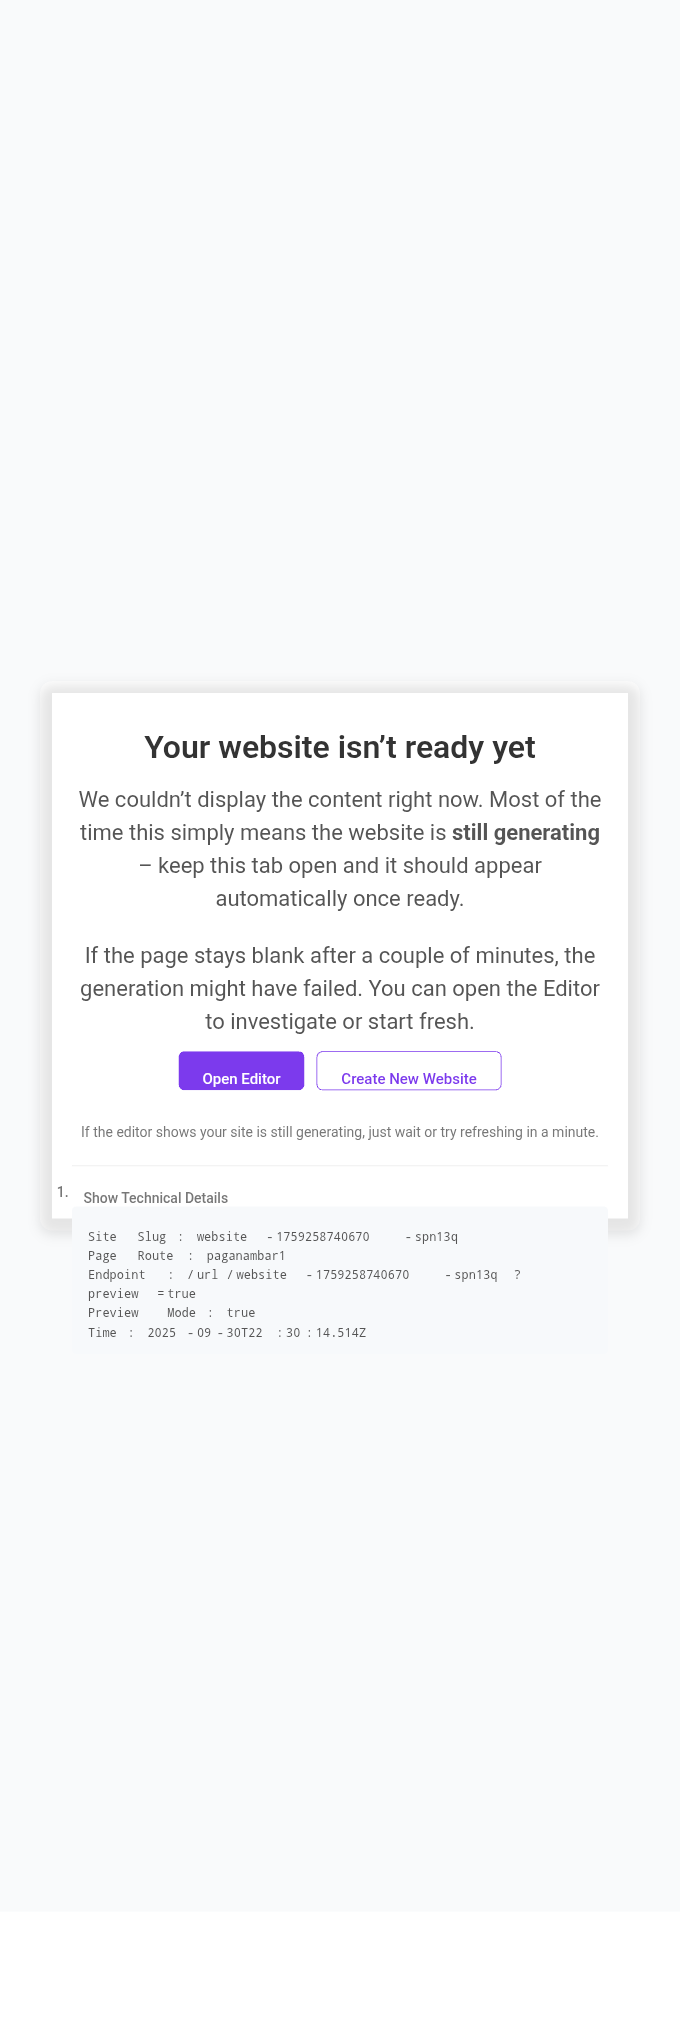Click the bold "still generating" text
This screenshot has height=2035, width=680.
525,833
